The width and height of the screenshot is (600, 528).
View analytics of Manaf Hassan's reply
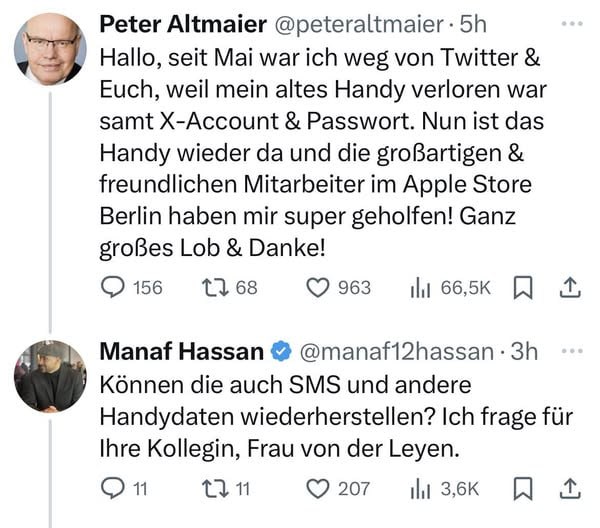[420, 488]
